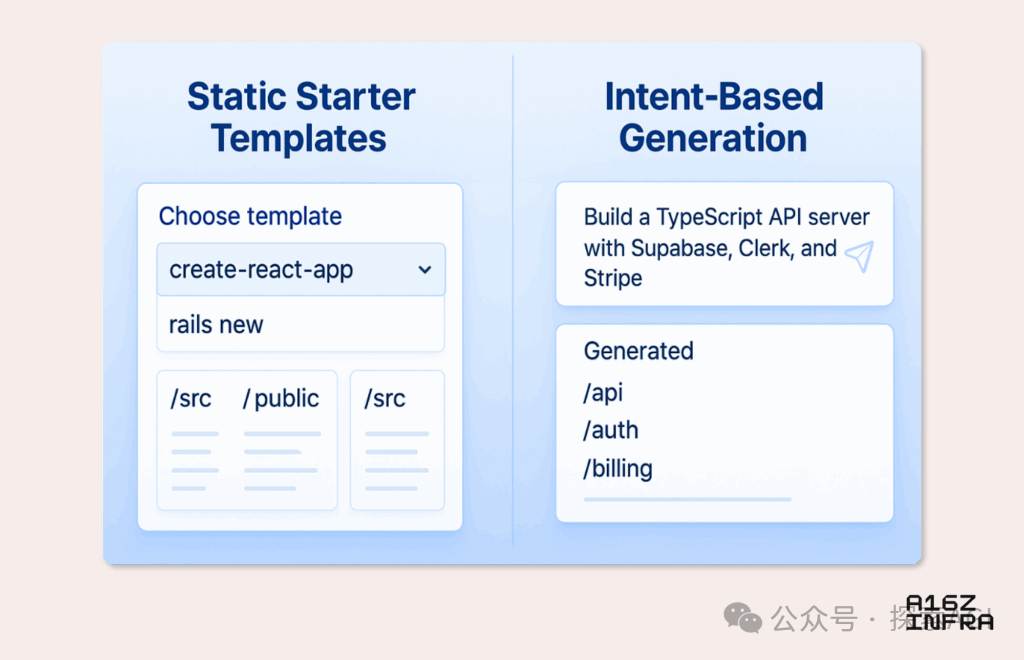Click the Static Starter Templates heading
1024x660 pixels.
pyautogui.click(x=301, y=118)
